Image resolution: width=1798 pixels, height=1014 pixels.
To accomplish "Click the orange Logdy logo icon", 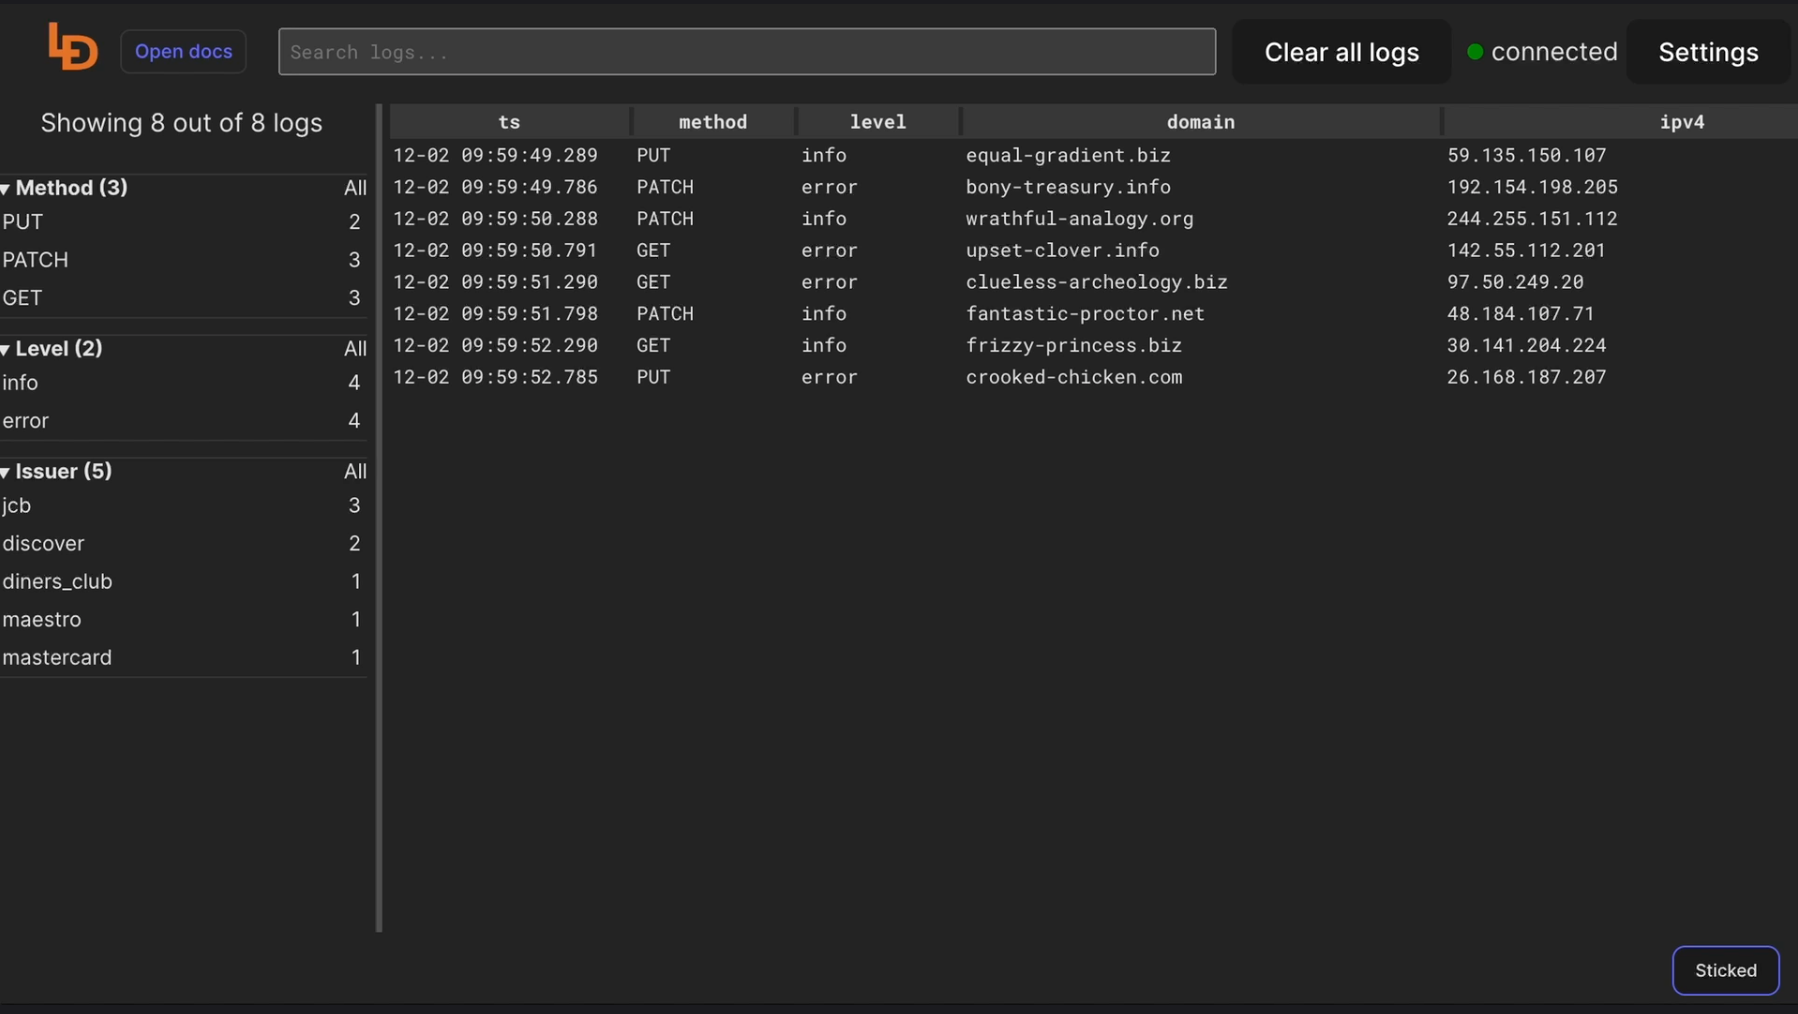I will click(x=73, y=47).
